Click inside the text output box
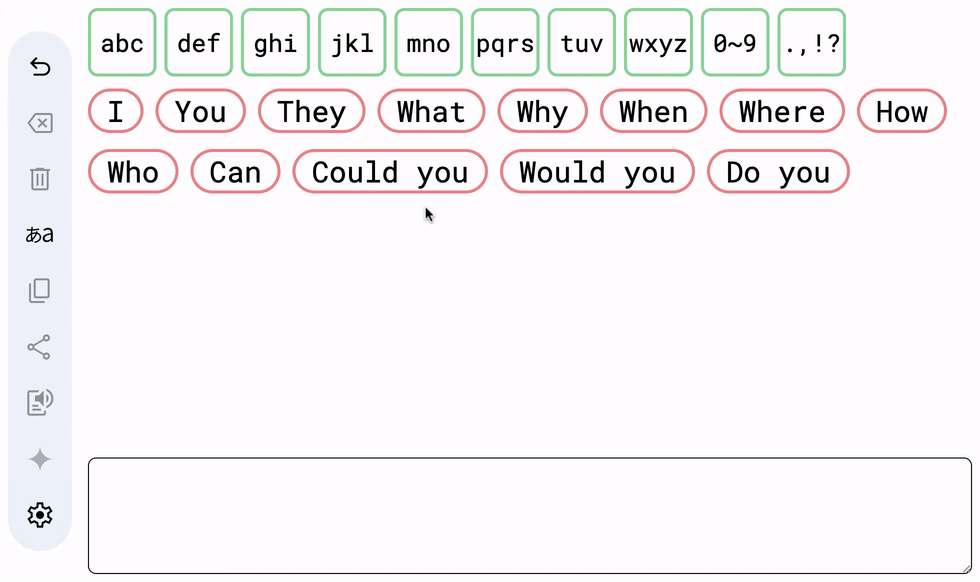 [530, 516]
